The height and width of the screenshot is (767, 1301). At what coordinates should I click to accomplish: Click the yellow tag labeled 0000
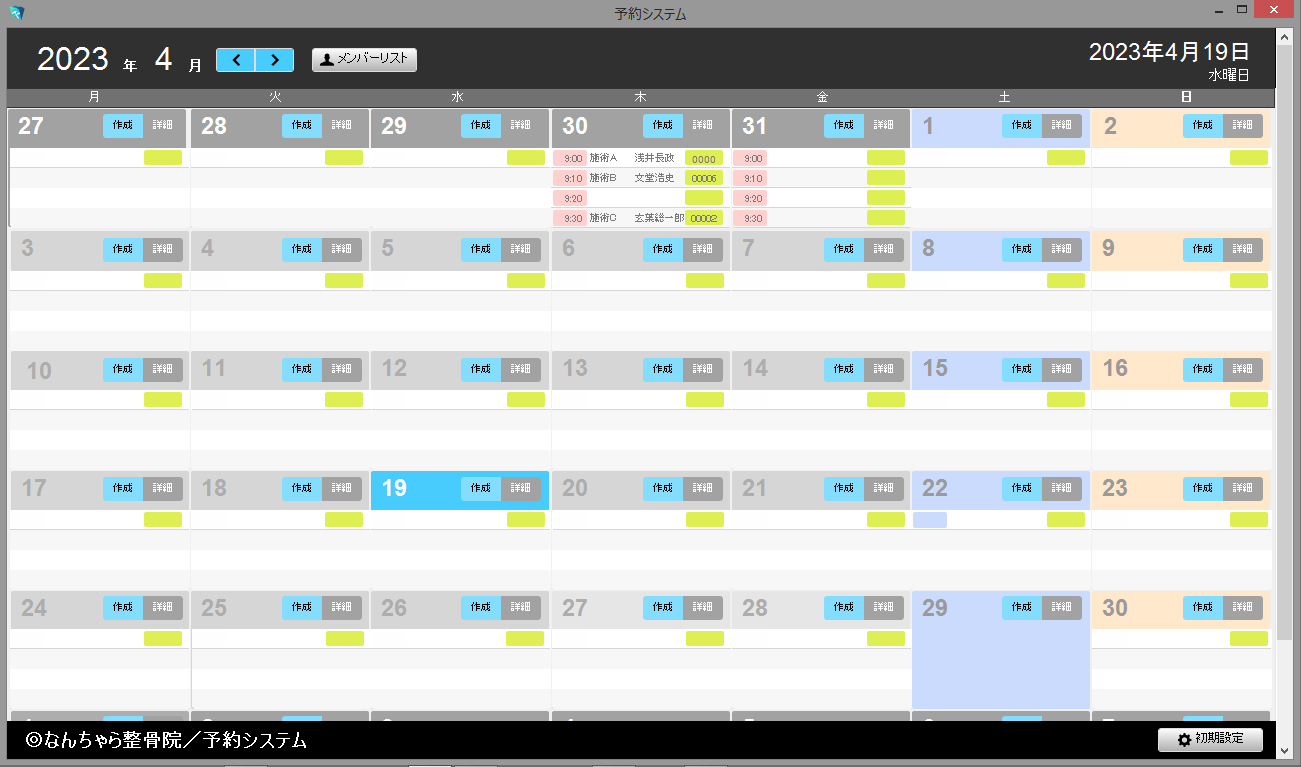pyautogui.click(x=704, y=158)
